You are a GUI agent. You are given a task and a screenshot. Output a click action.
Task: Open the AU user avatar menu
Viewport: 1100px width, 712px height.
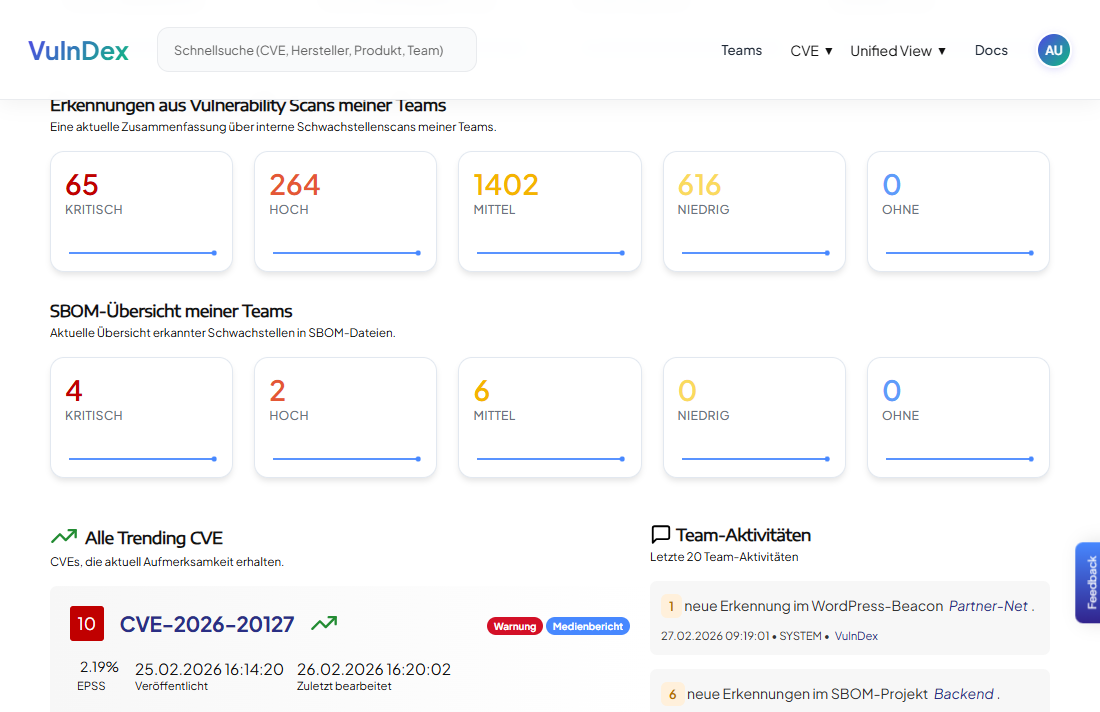(1053, 50)
